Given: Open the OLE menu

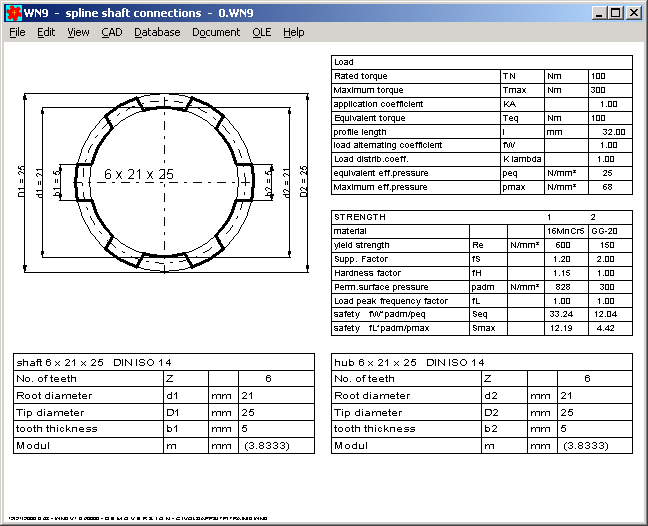Looking at the screenshot, I should point(261,32).
